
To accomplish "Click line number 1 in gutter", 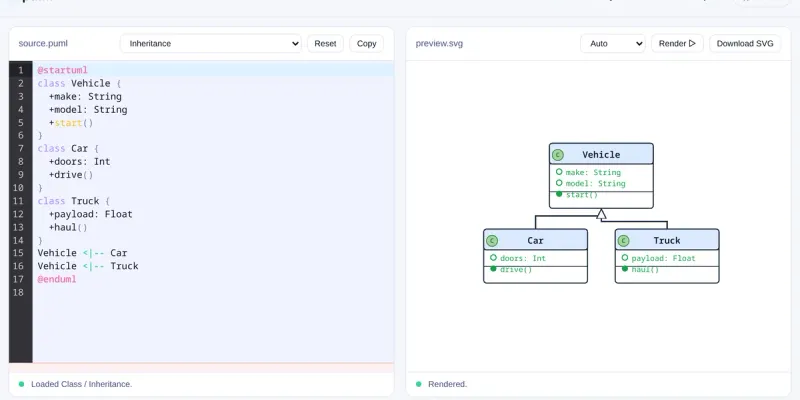I will click(20, 70).
